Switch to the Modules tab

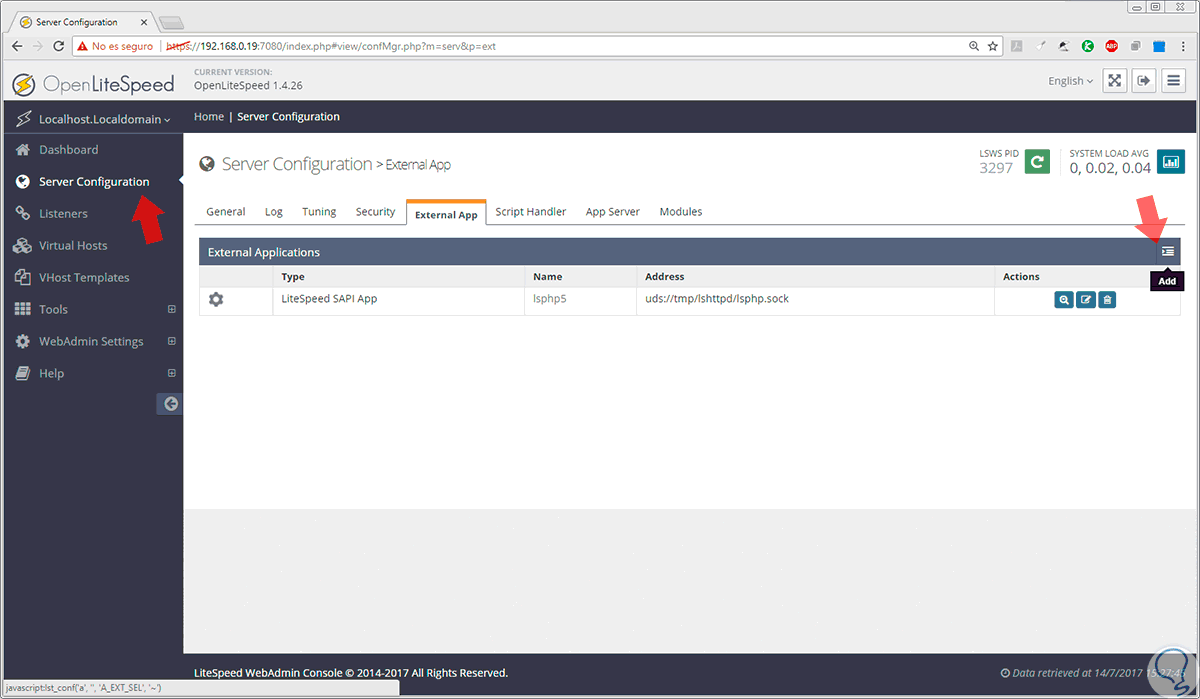pyautogui.click(x=681, y=212)
